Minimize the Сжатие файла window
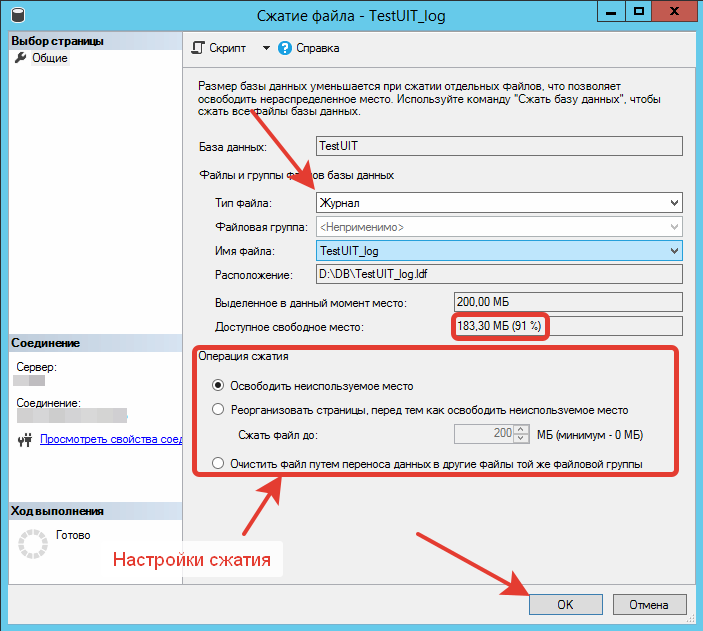This screenshot has width=703, height=631. (611, 11)
